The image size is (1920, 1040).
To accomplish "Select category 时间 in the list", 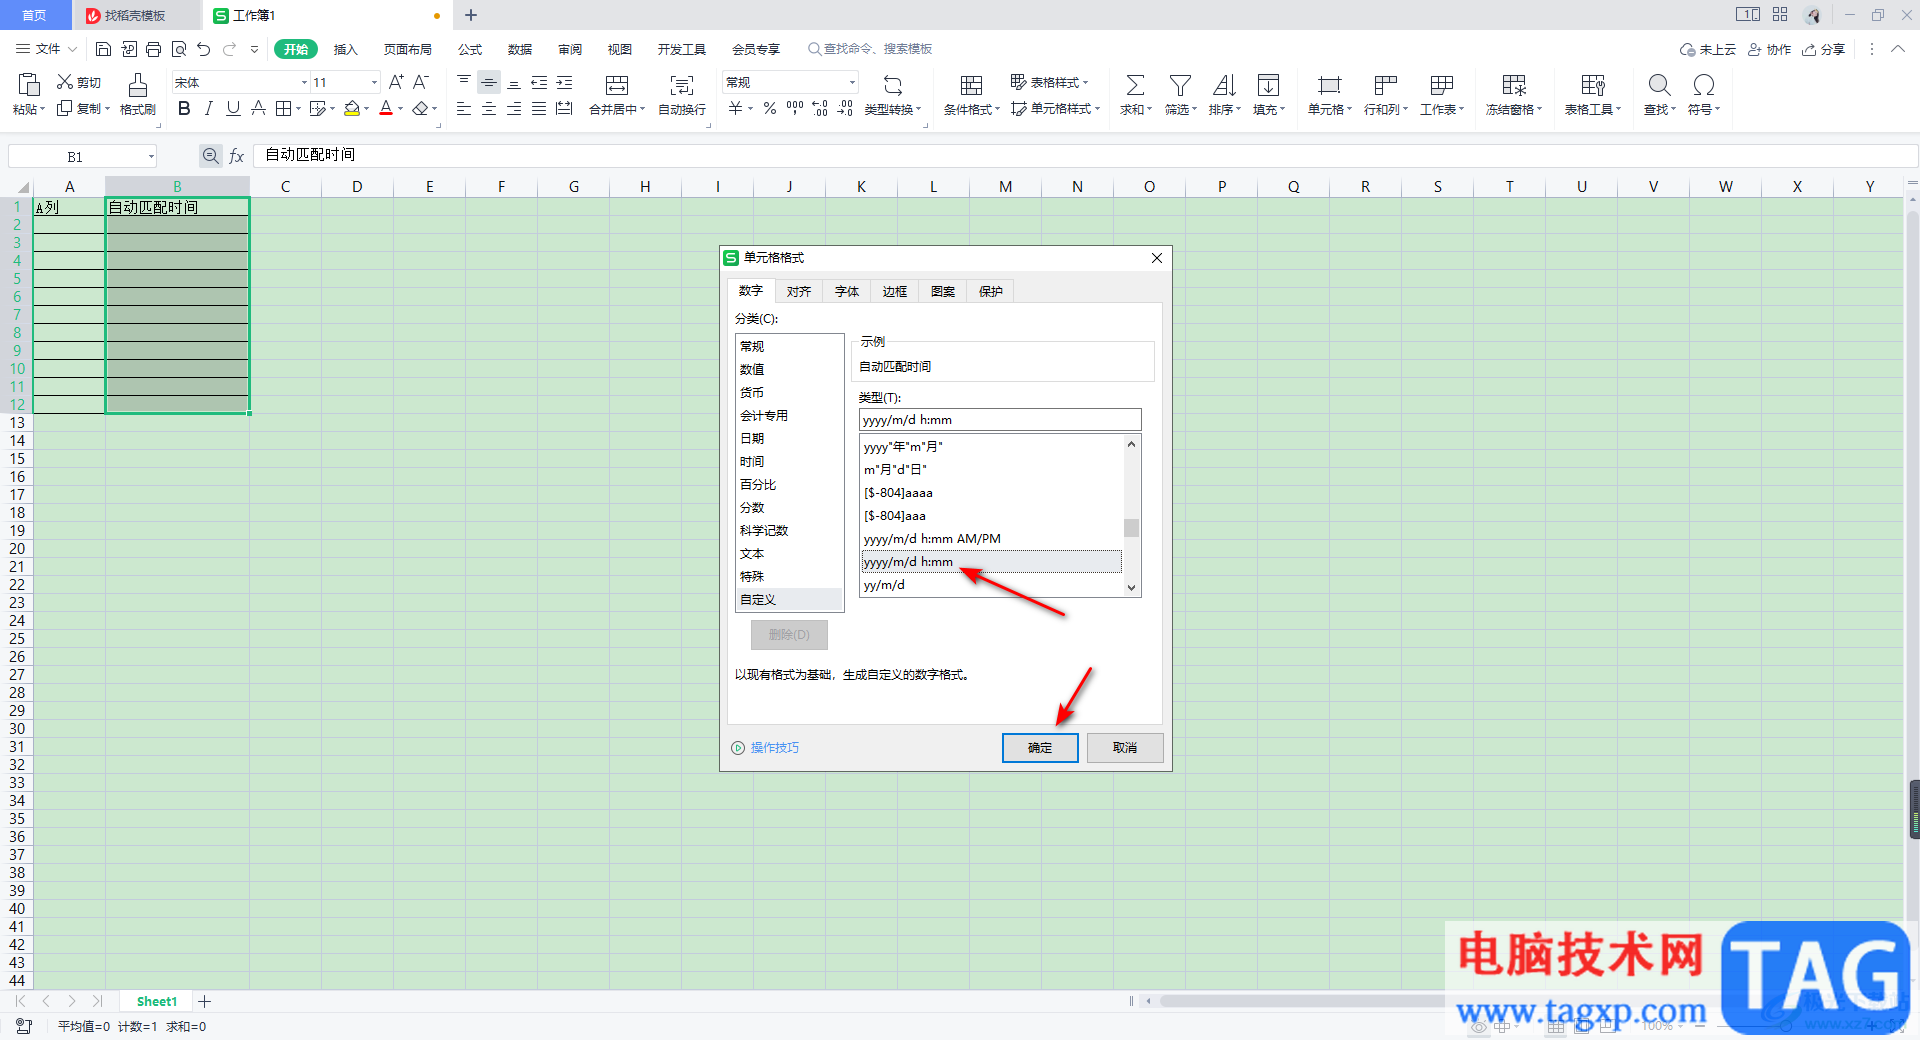I will click(x=790, y=461).
